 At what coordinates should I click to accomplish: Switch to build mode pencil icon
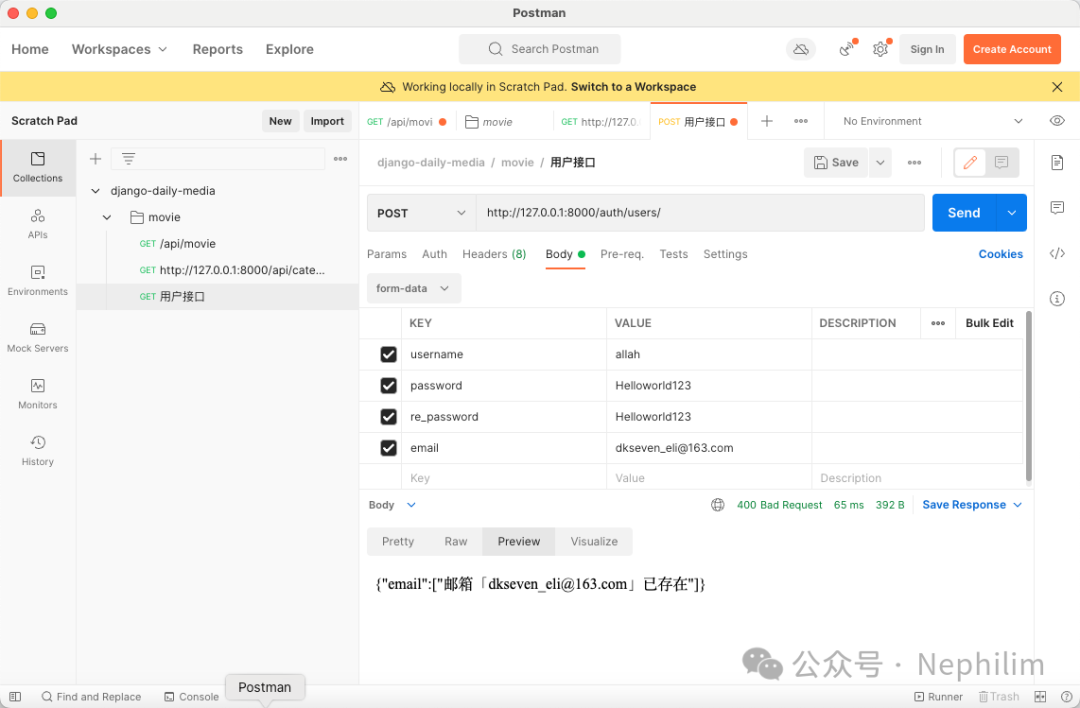click(x=970, y=163)
